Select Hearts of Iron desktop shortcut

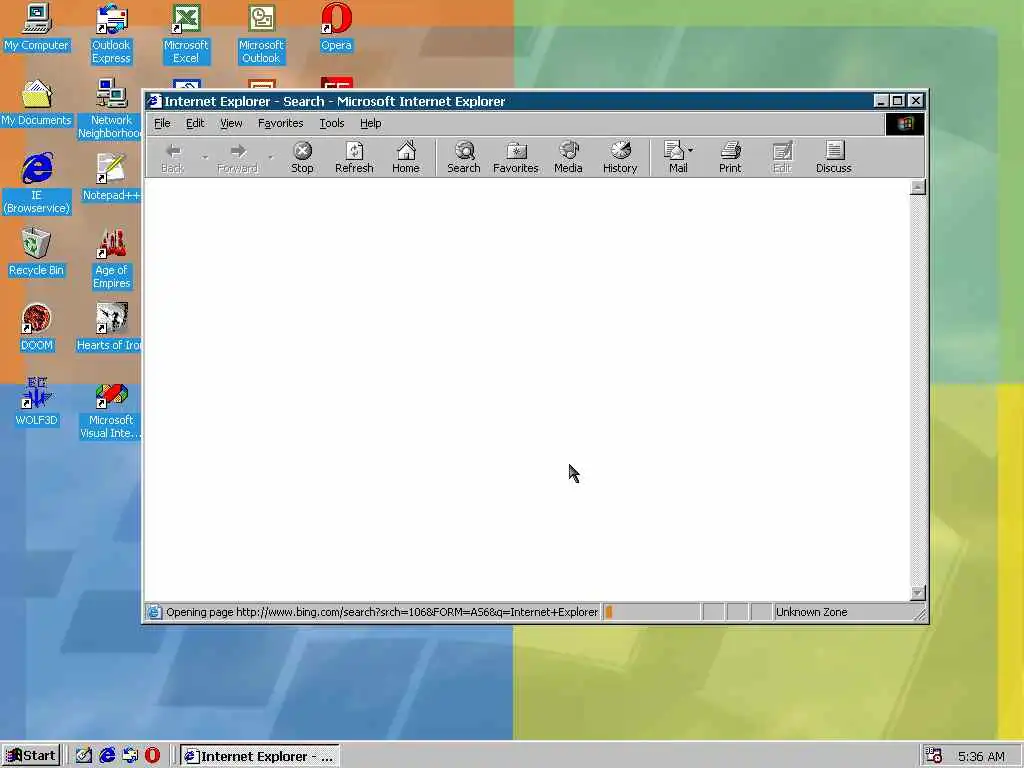pyautogui.click(x=110, y=328)
